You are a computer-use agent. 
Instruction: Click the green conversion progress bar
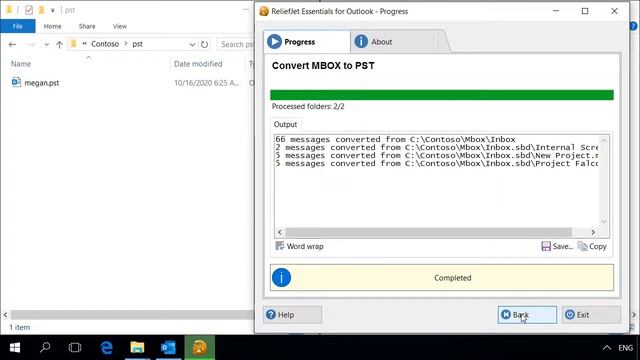pyautogui.click(x=442, y=95)
